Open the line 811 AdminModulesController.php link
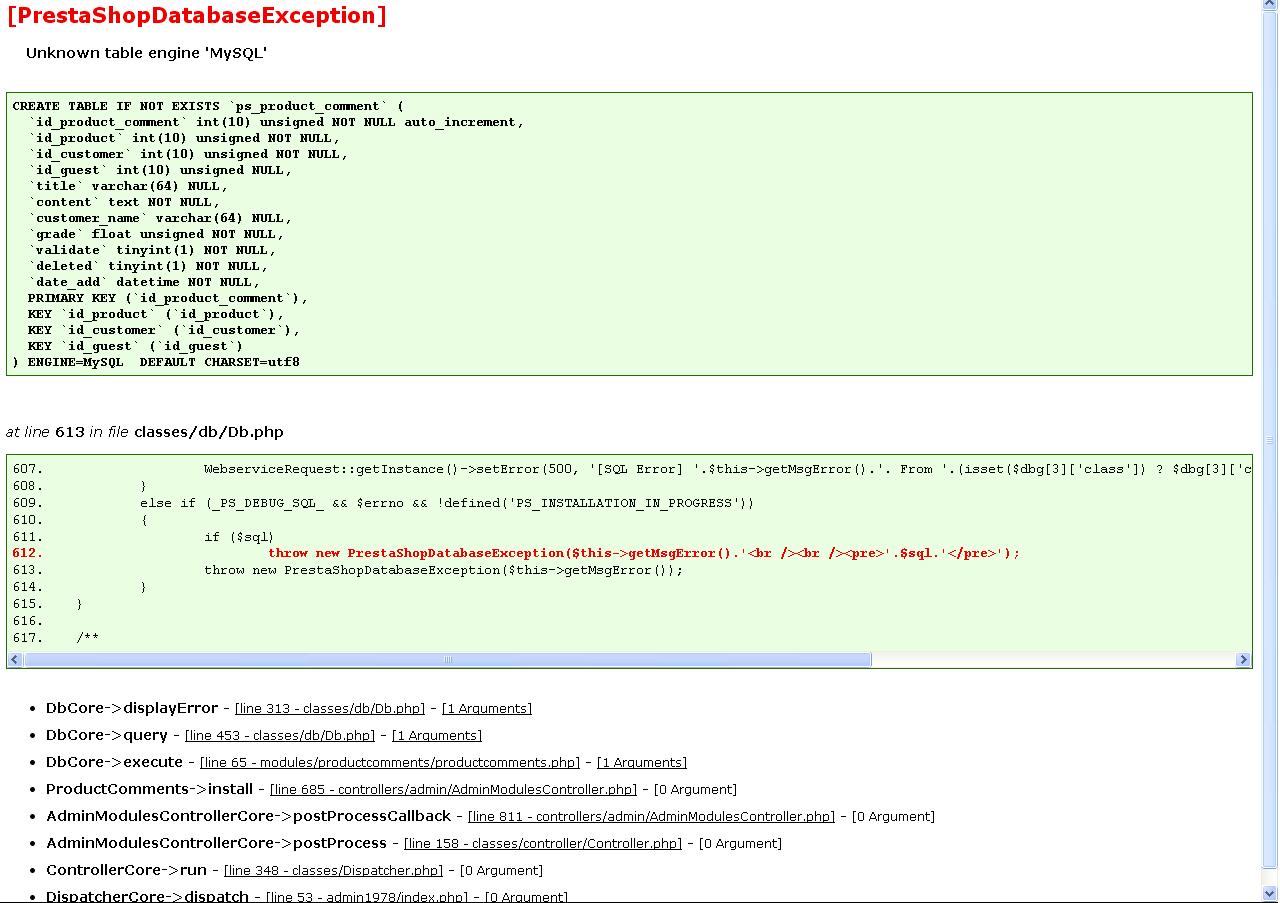The height and width of the screenshot is (903, 1280). pyautogui.click(x=651, y=817)
